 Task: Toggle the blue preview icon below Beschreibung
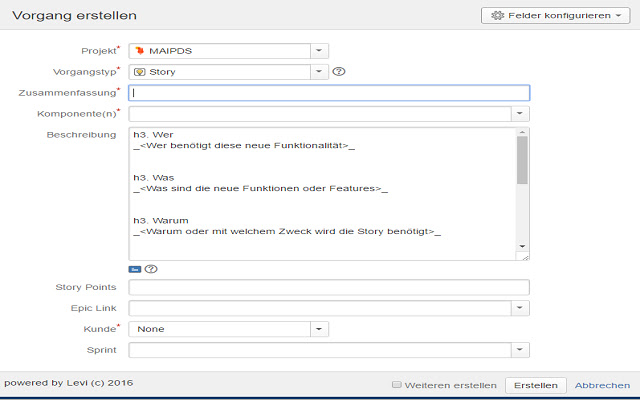135,269
